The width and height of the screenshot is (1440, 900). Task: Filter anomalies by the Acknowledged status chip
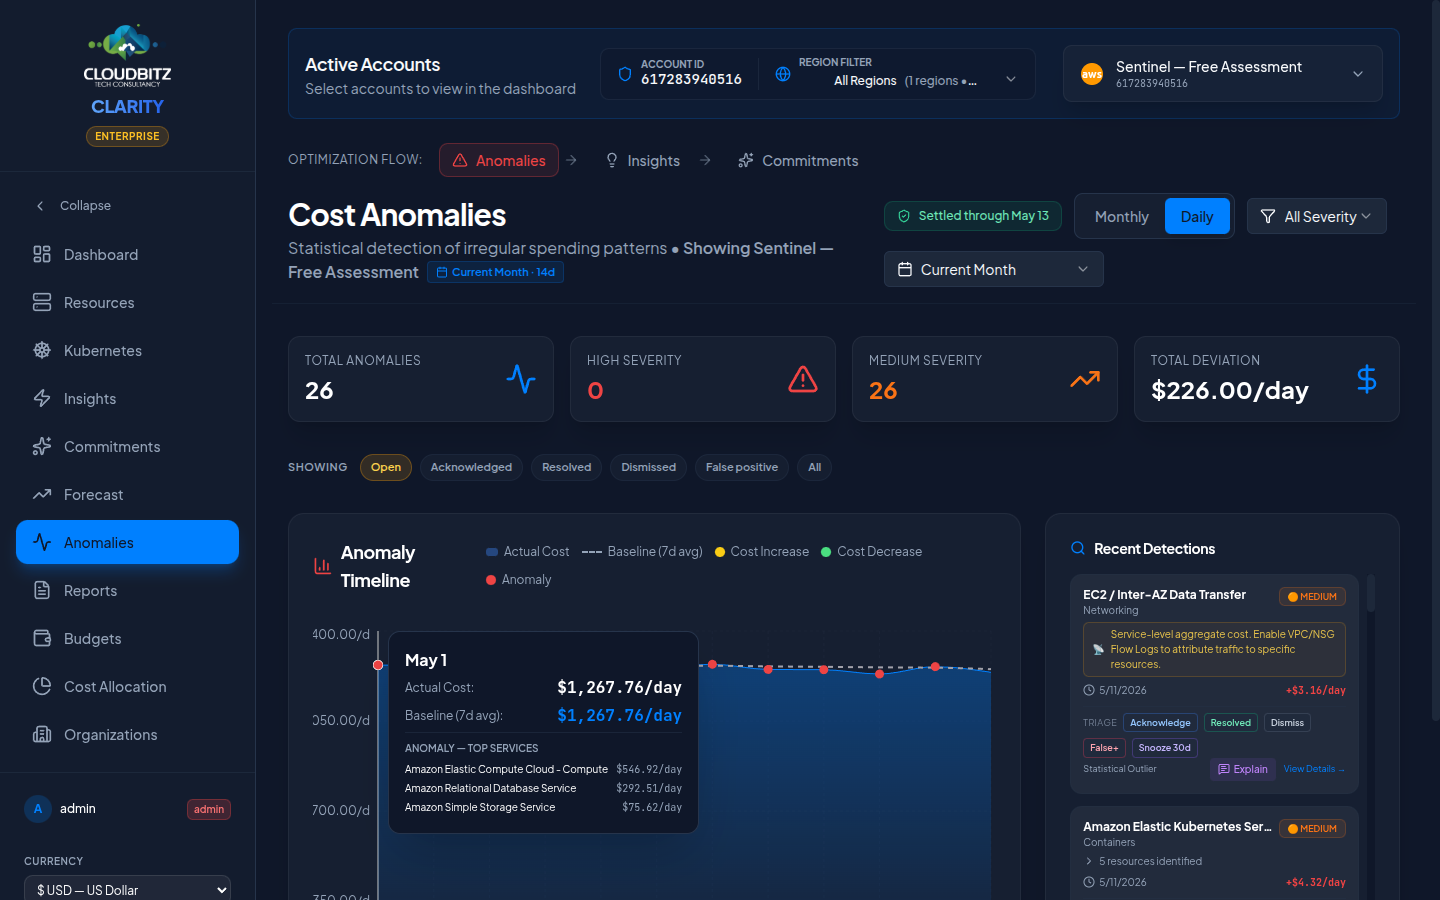pyautogui.click(x=471, y=467)
